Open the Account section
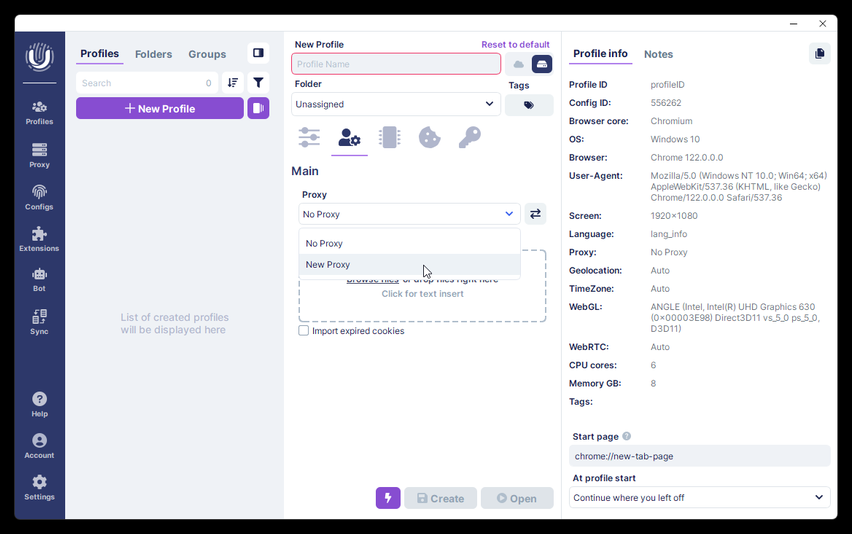The width and height of the screenshot is (852, 534). (39, 447)
